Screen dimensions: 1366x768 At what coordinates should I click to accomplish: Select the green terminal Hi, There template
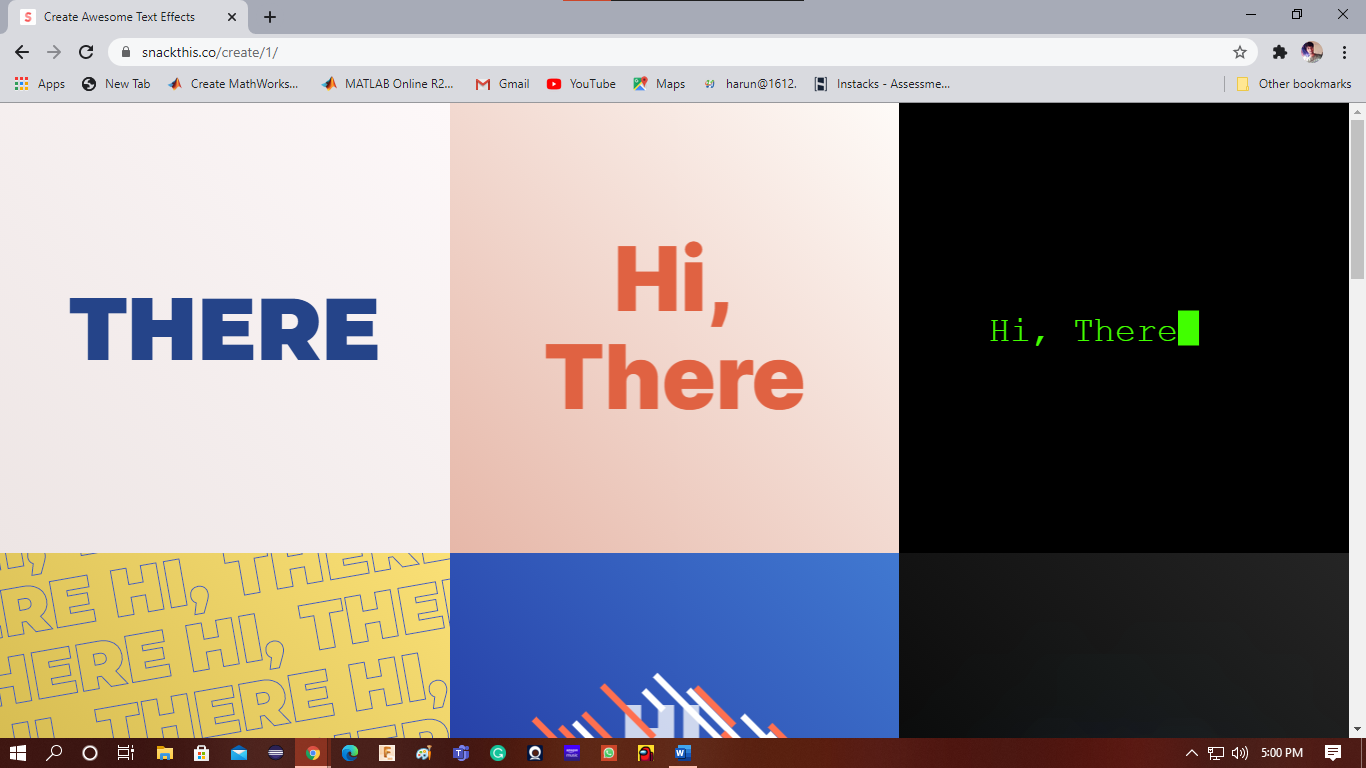point(1124,330)
